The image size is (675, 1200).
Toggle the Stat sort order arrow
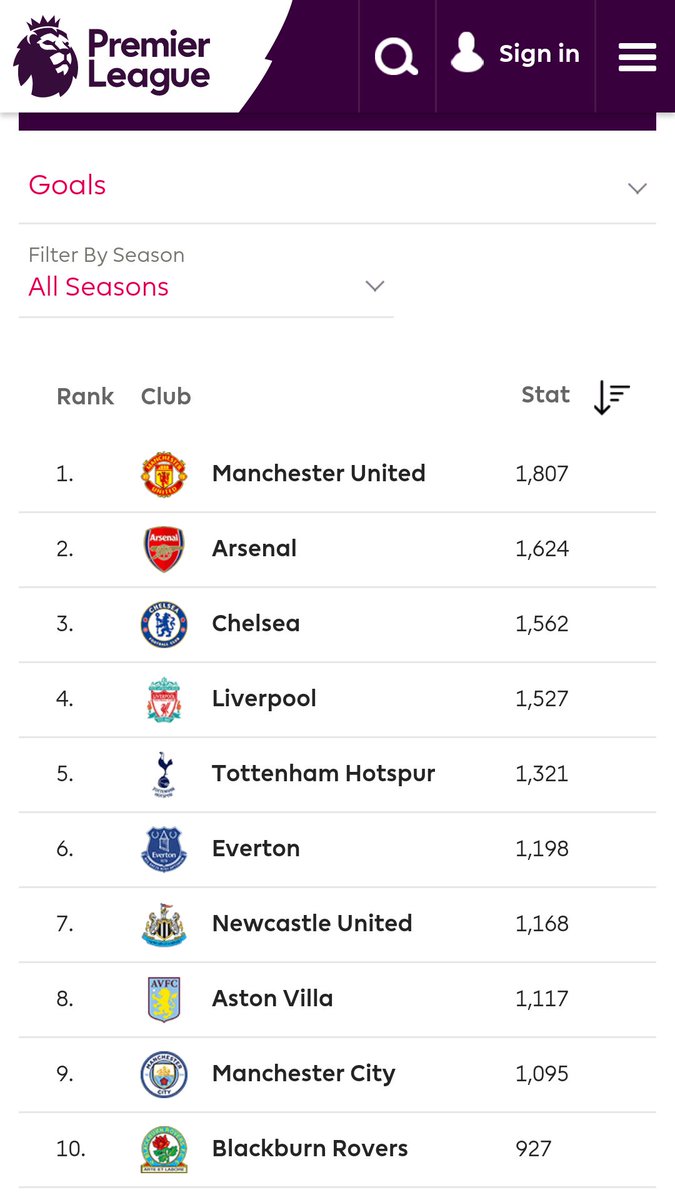[611, 397]
